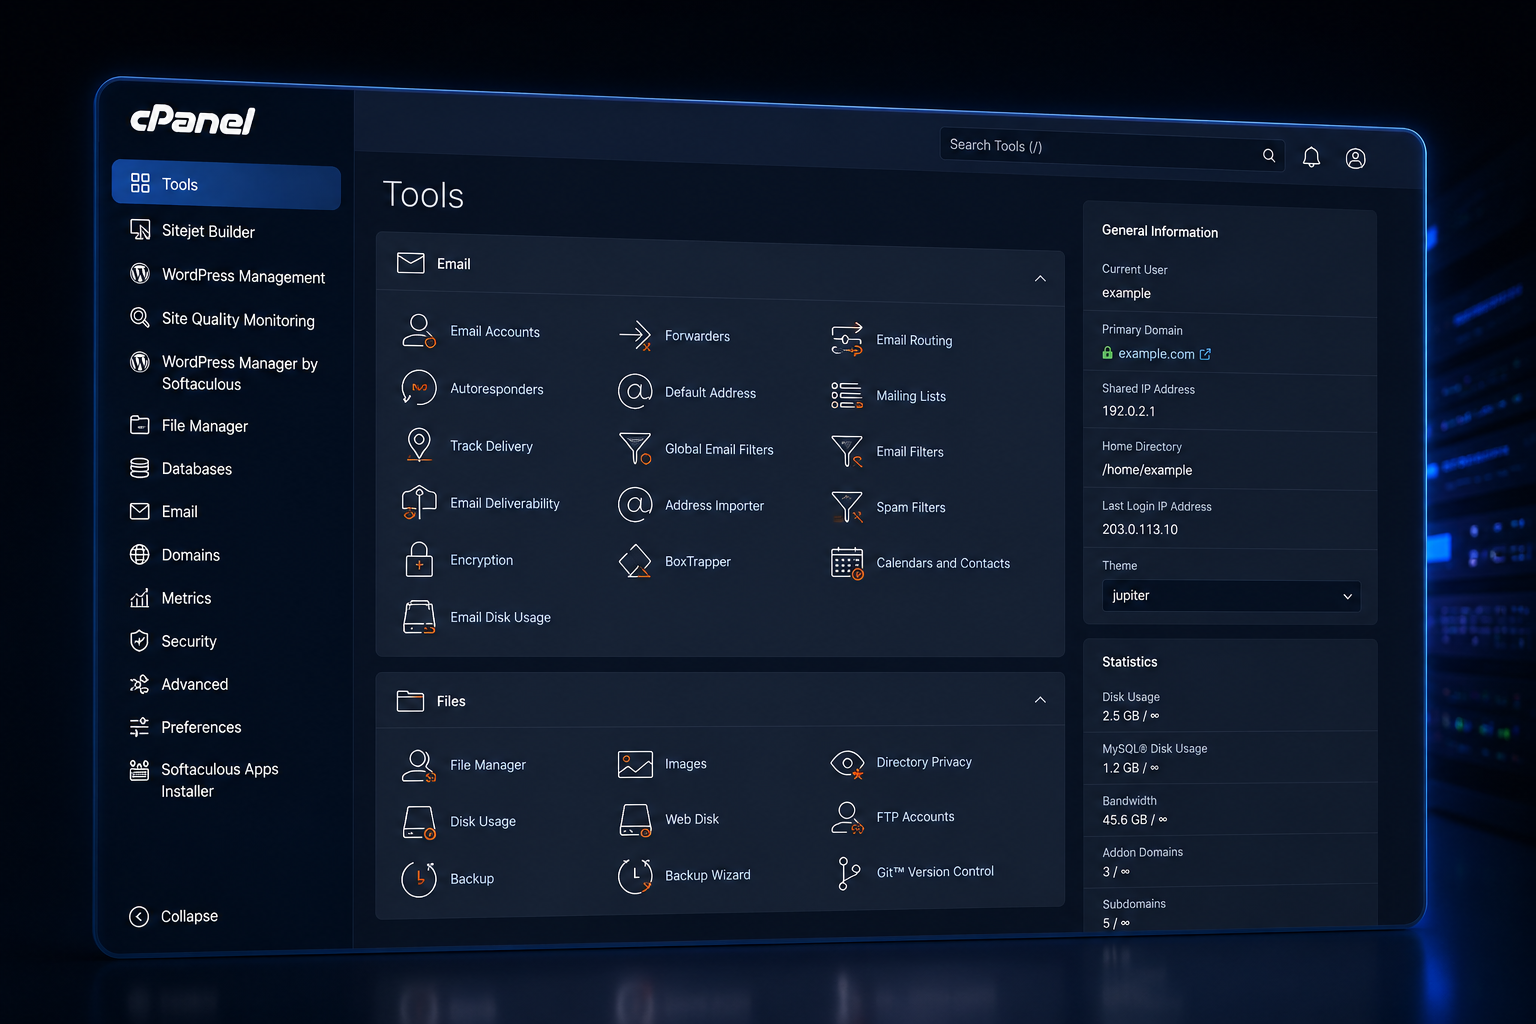Click the 203.0.113.10 last login IP
Viewport: 1536px width, 1024px height.
click(1140, 529)
